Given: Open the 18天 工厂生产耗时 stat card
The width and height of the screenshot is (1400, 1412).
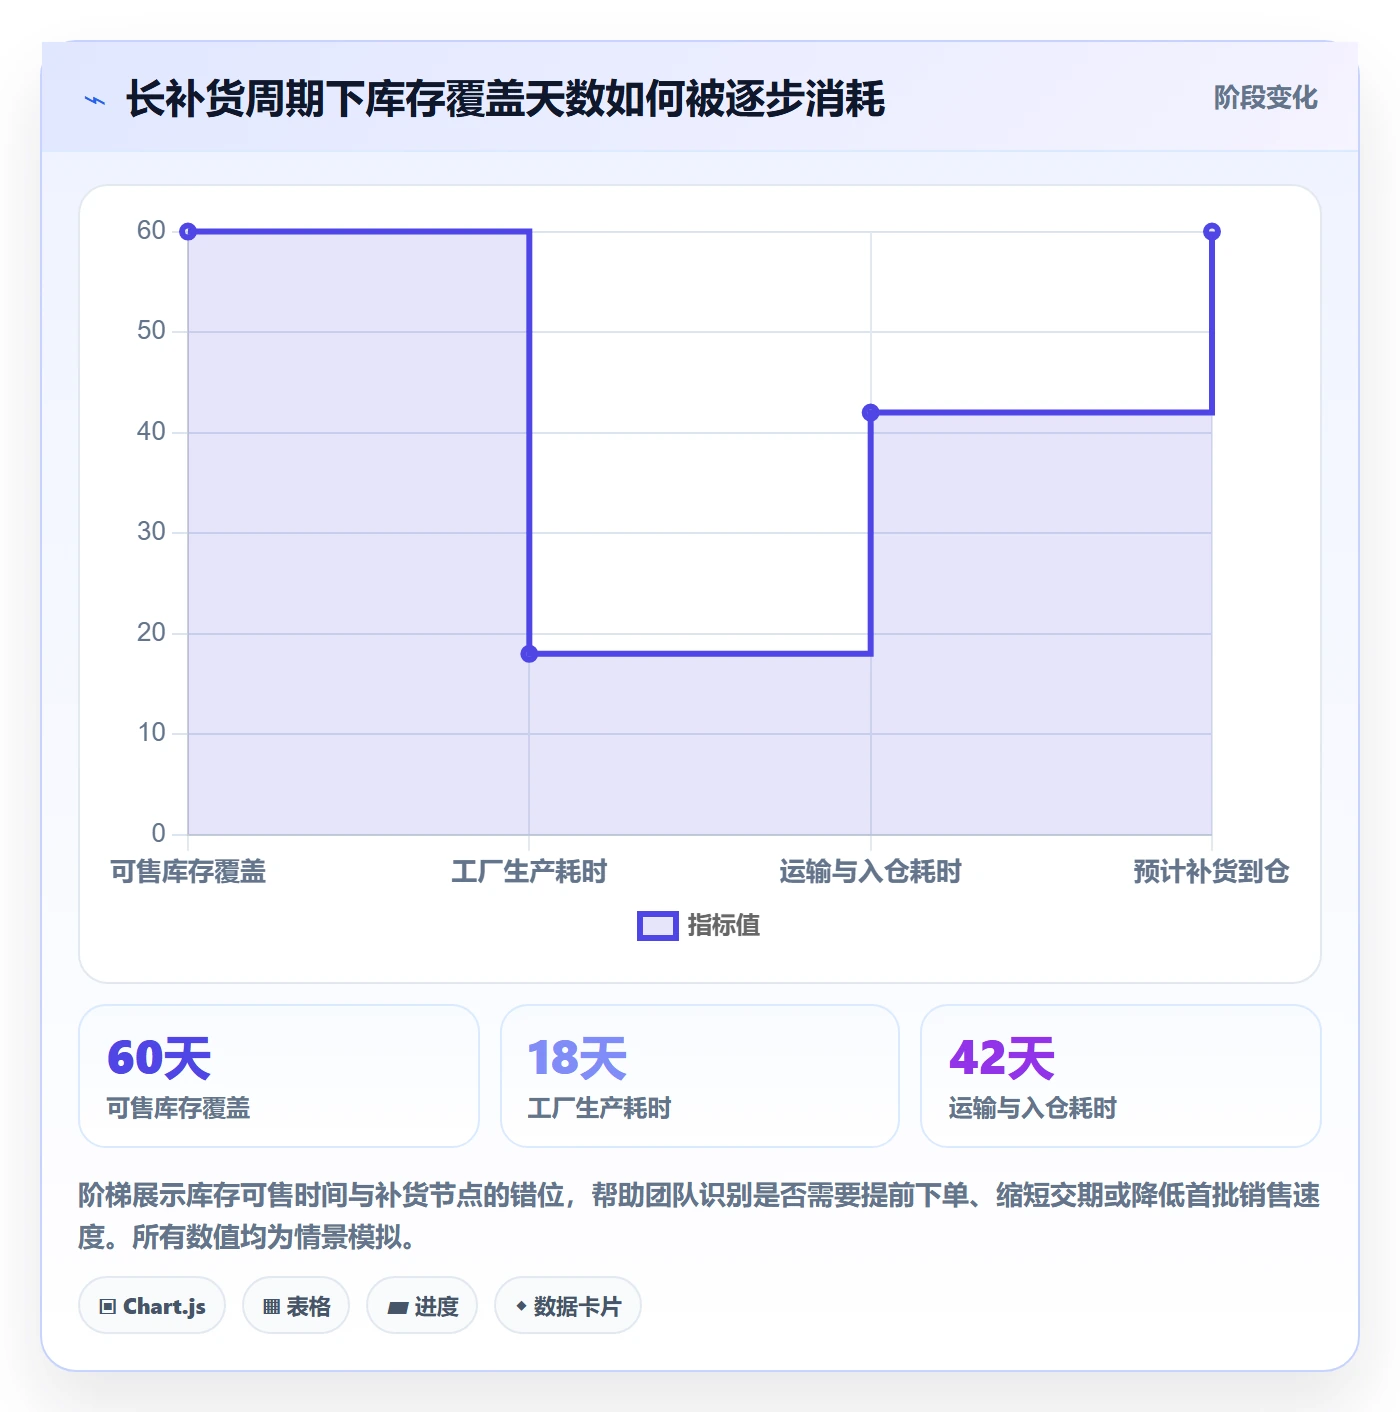Looking at the screenshot, I should (x=700, y=1076).
